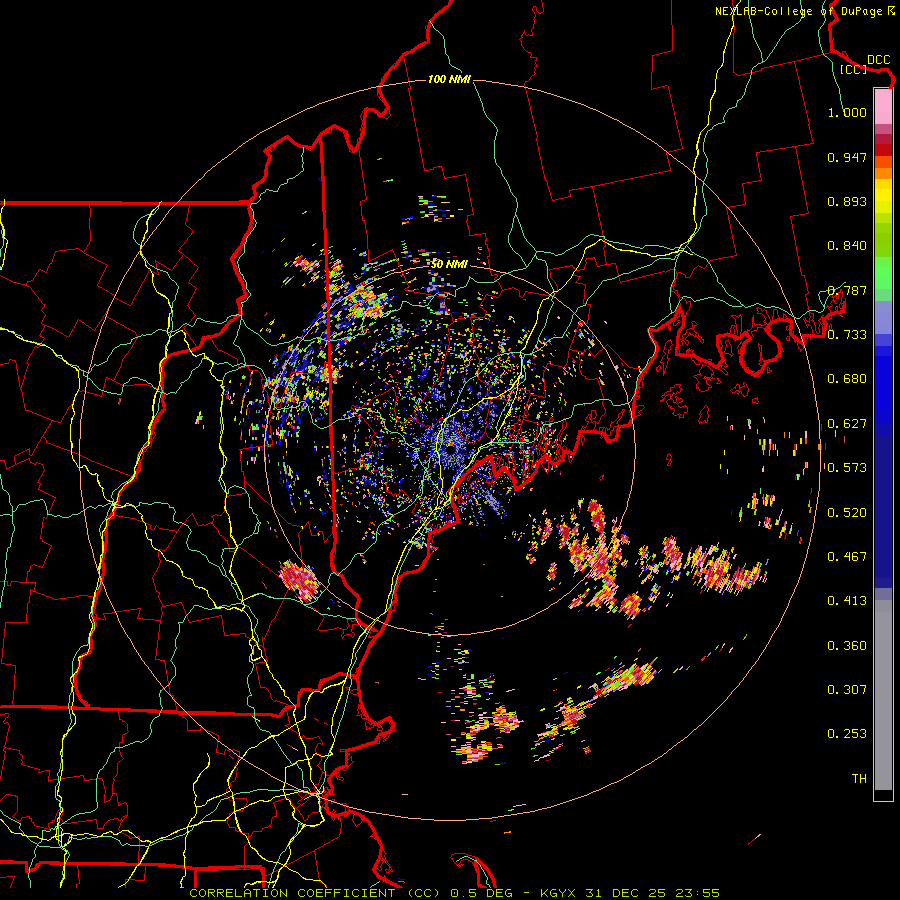Select the 0.893 color scale value
Screen dimensions: 900x900
[847, 201]
